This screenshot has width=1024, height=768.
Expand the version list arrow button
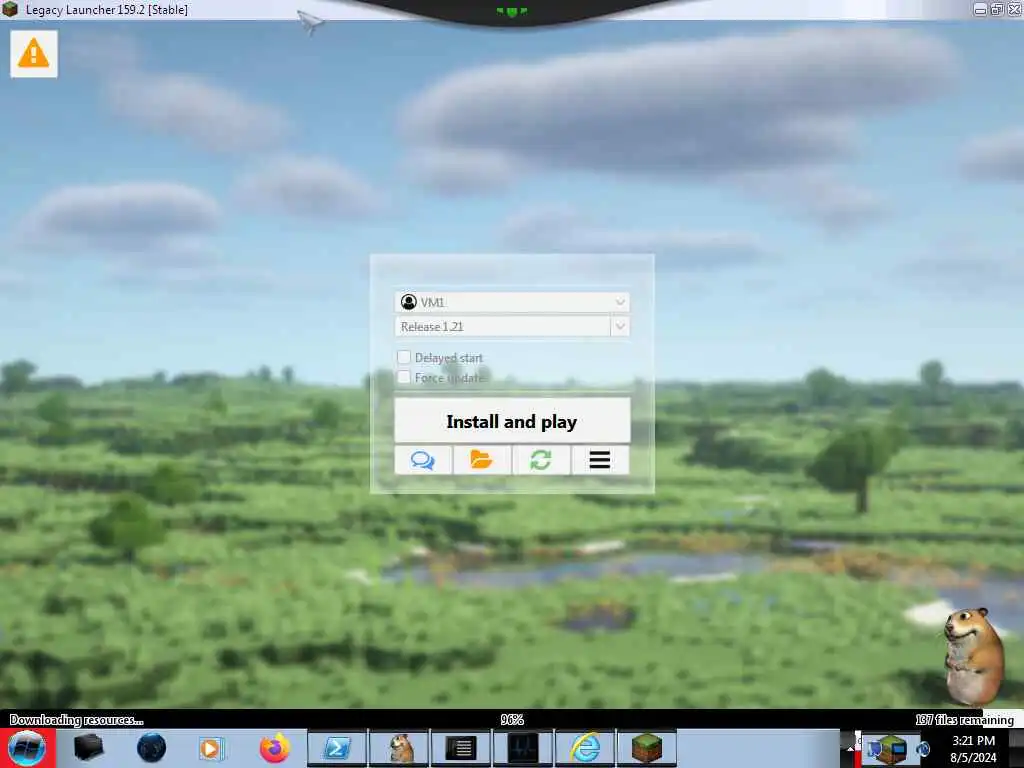[620, 327]
